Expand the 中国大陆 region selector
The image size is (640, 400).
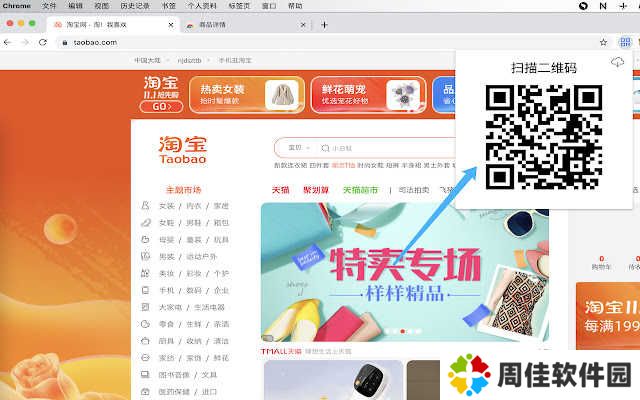click(150, 60)
